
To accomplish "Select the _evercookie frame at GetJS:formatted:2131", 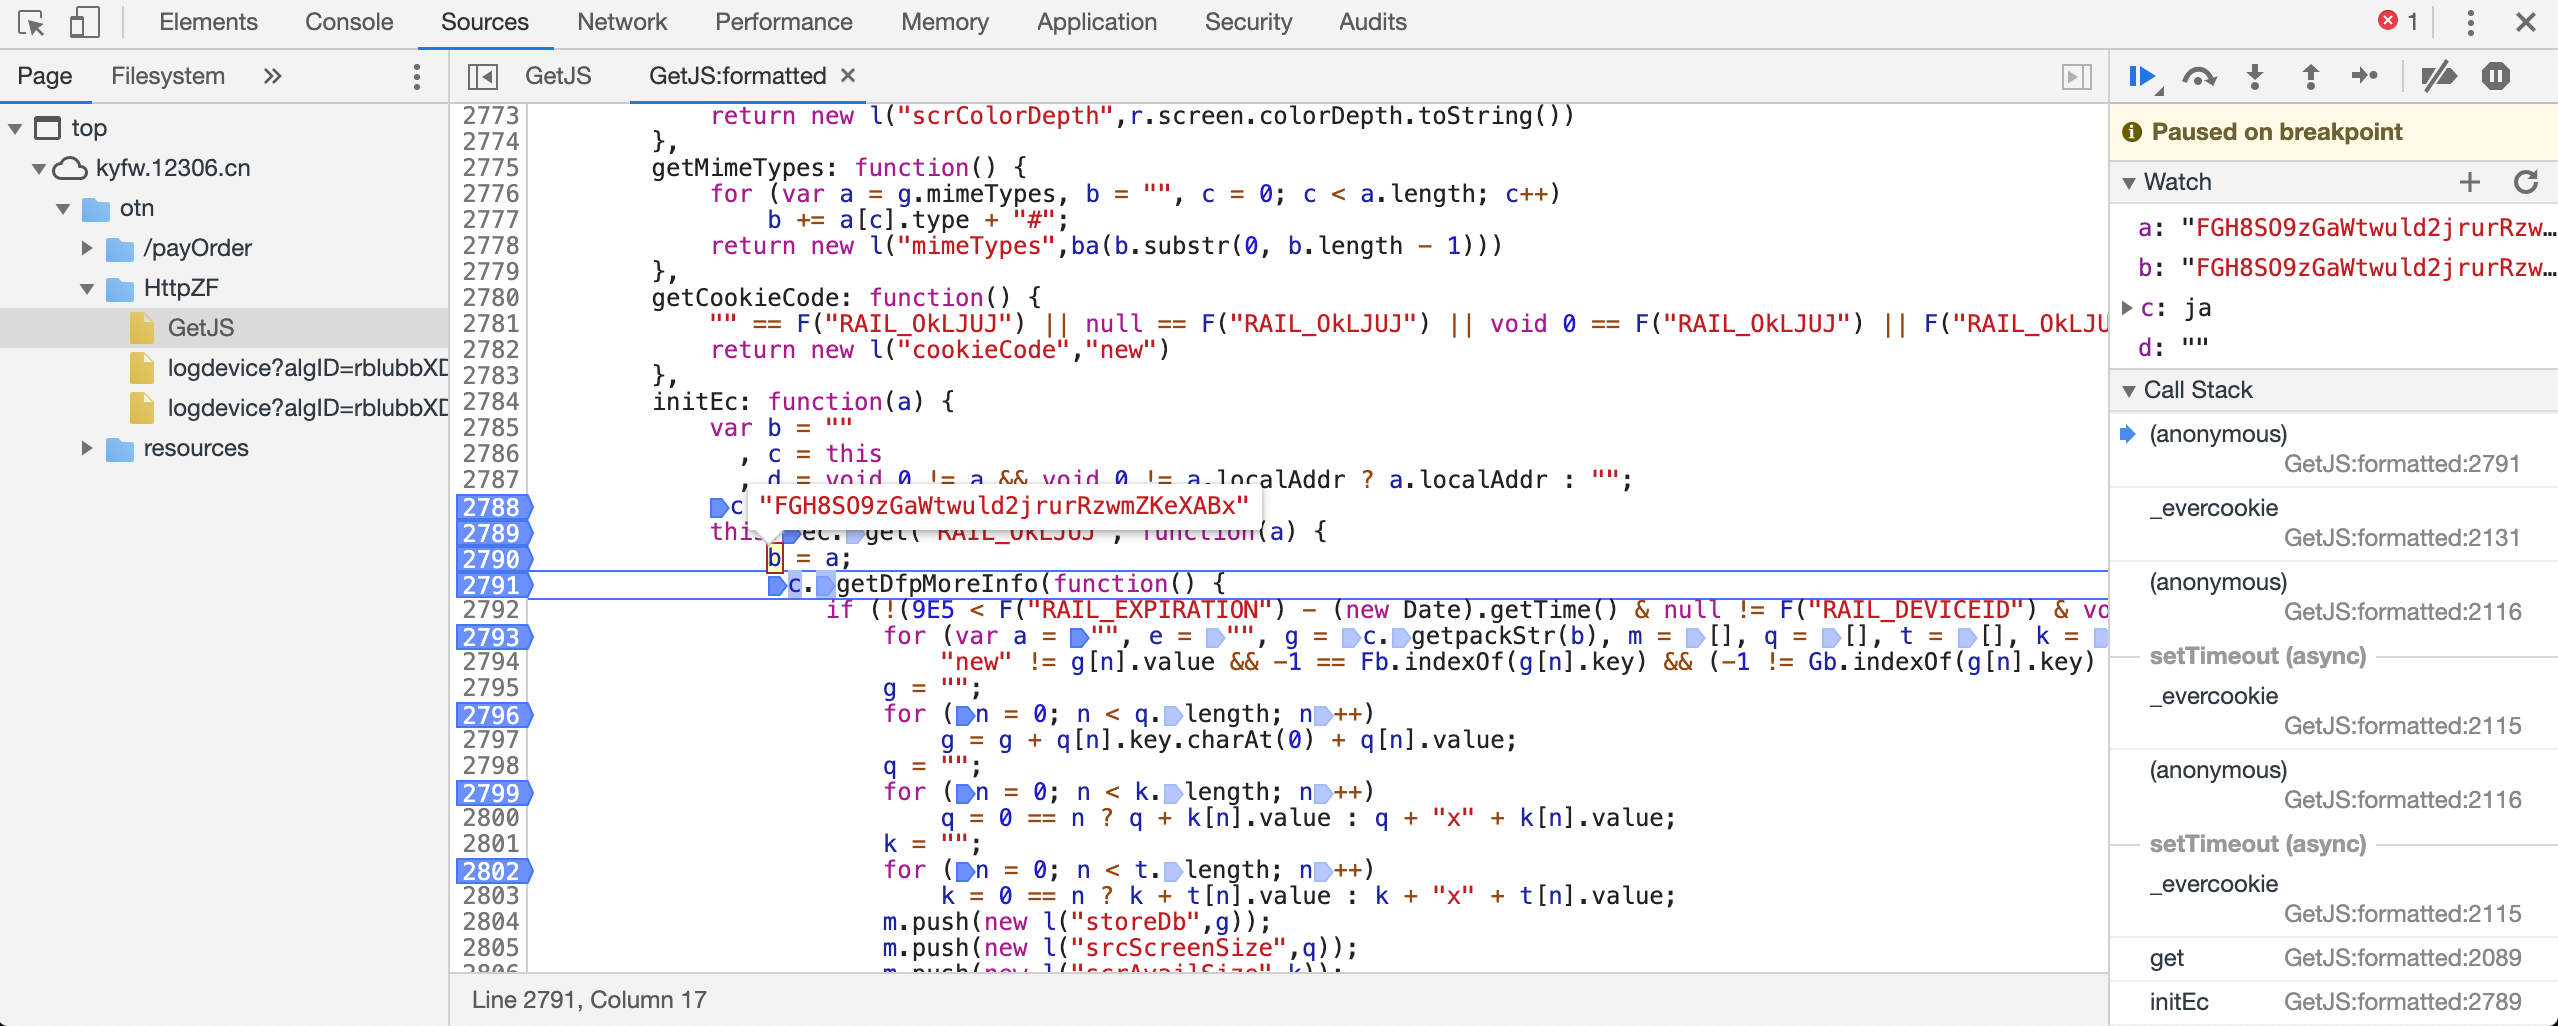I will (x=2334, y=523).
